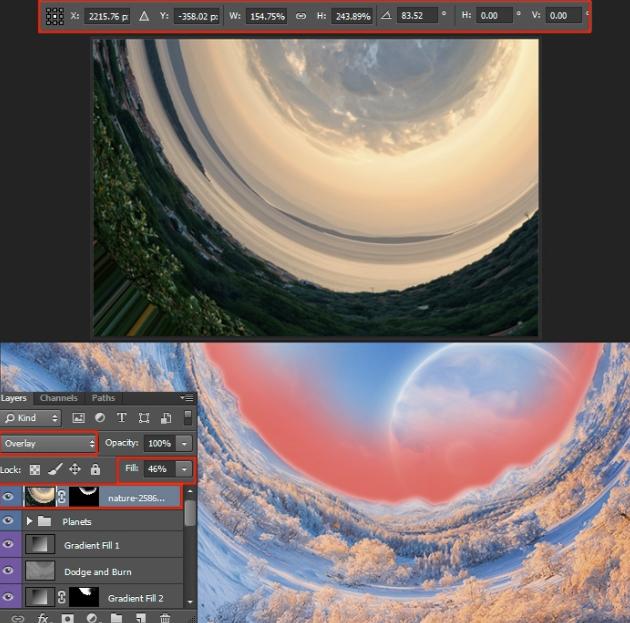Create new fill or adjustment layer icon

tap(92, 618)
